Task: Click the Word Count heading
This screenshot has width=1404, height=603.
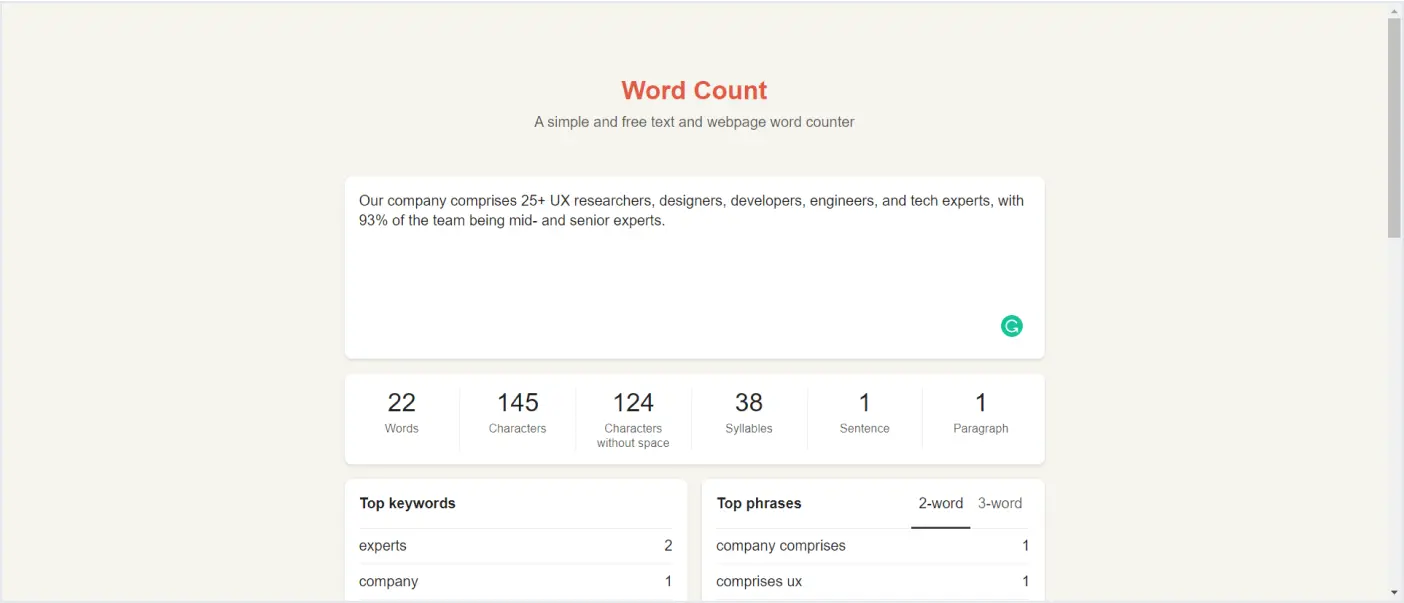Action: (694, 90)
